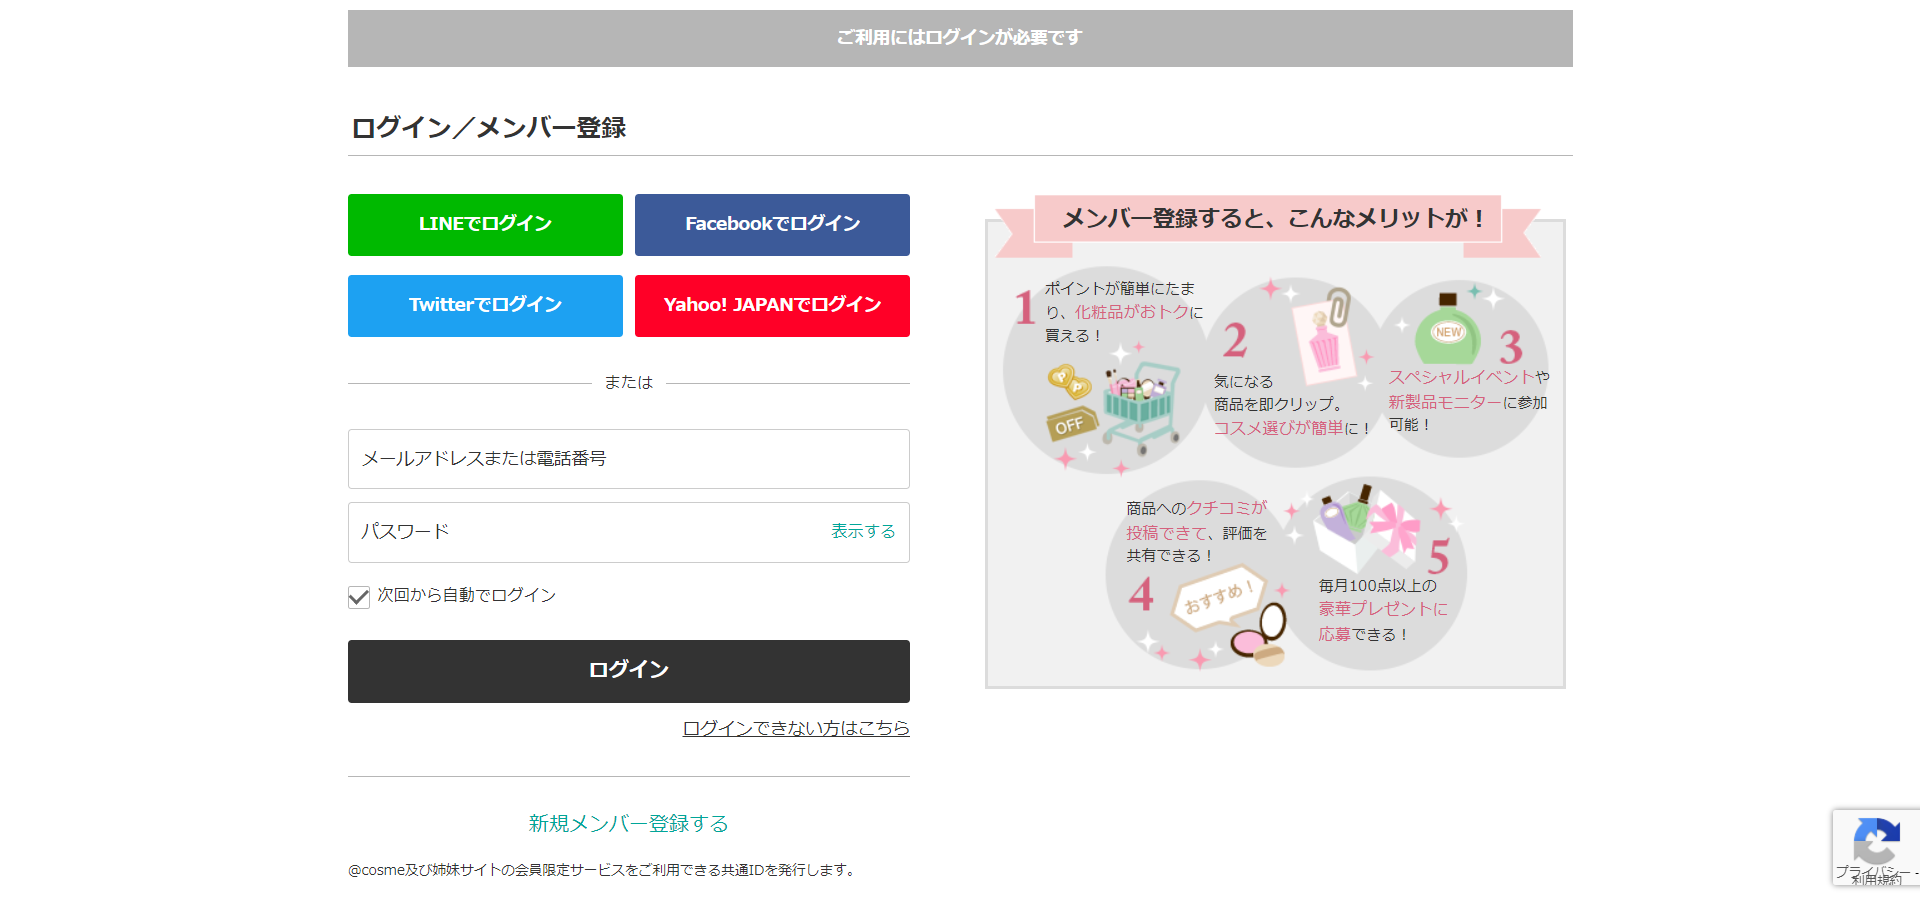Focus the メールアドレスまたは電話番号 field
The height and width of the screenshot is (902, 1920).
coord(629,459)
